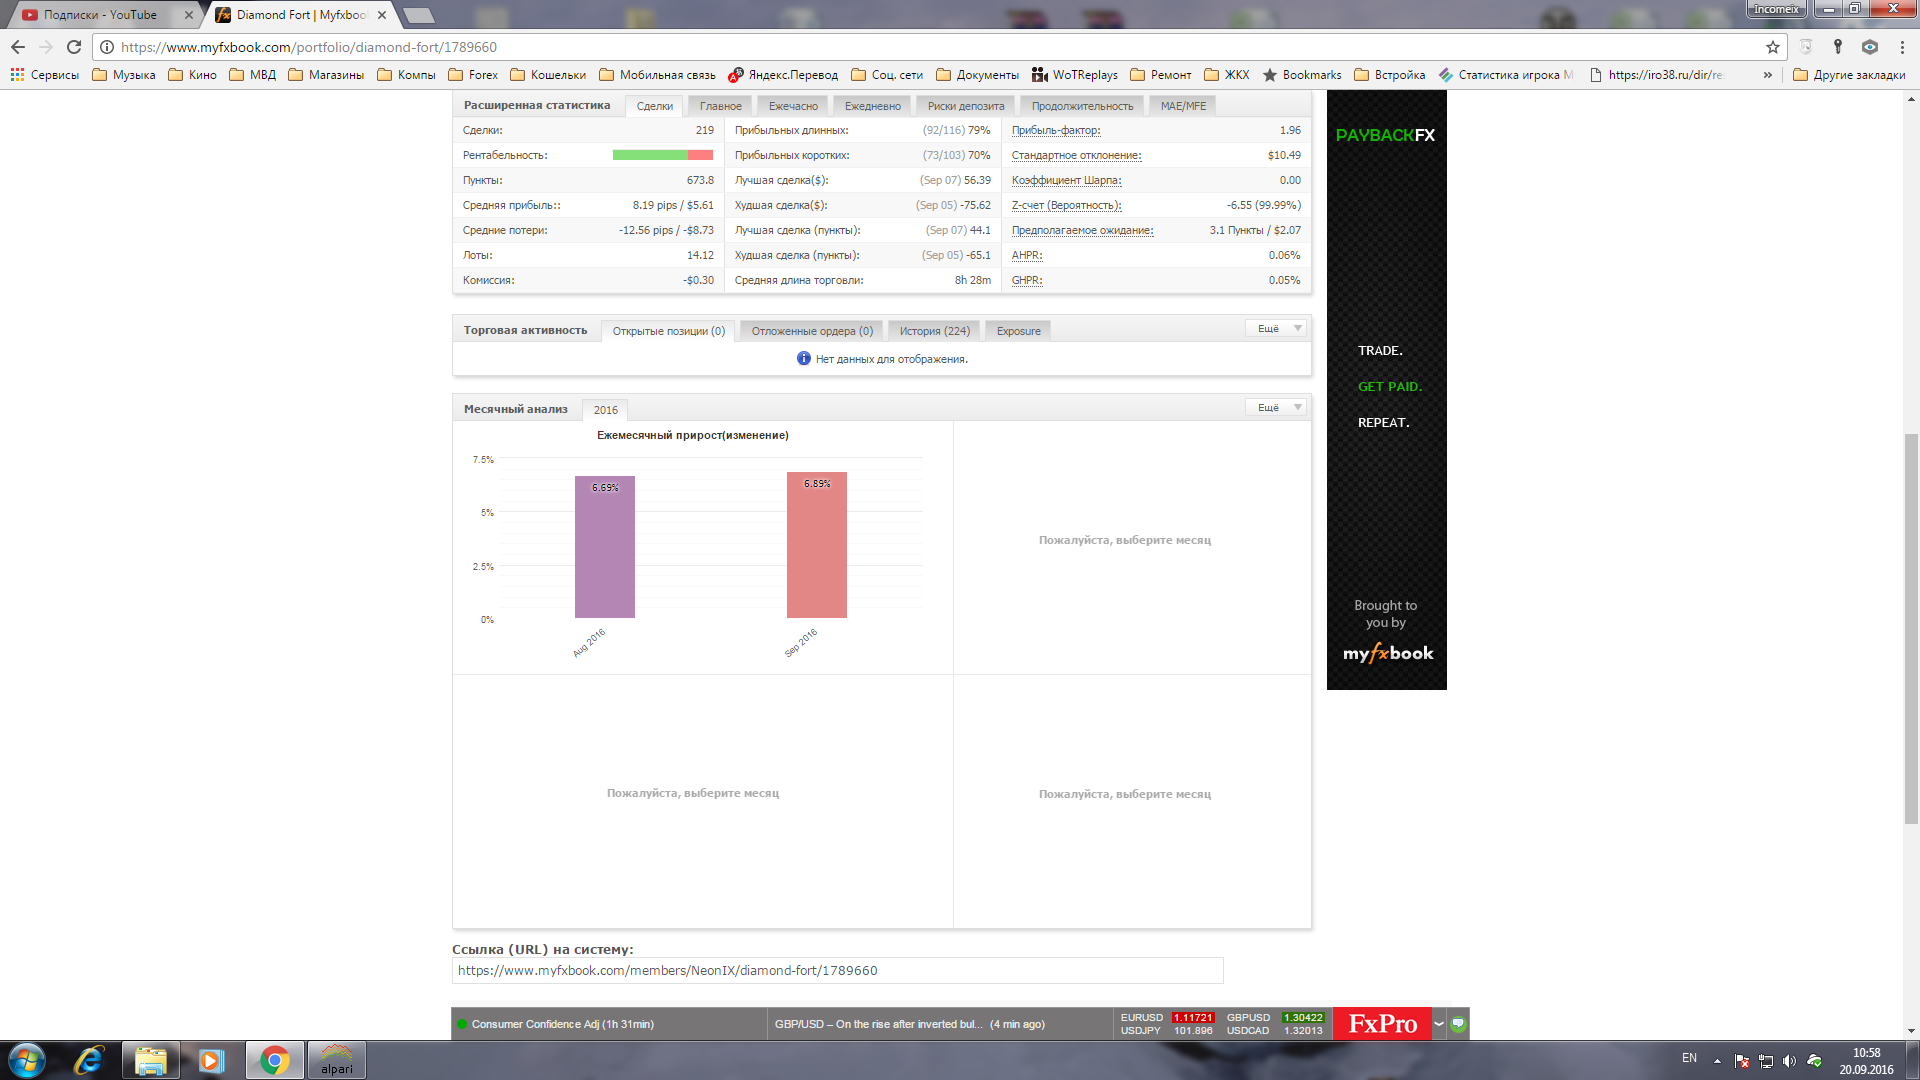
Task: Open the История (224) tab
Action: click(x=934, y=331)
